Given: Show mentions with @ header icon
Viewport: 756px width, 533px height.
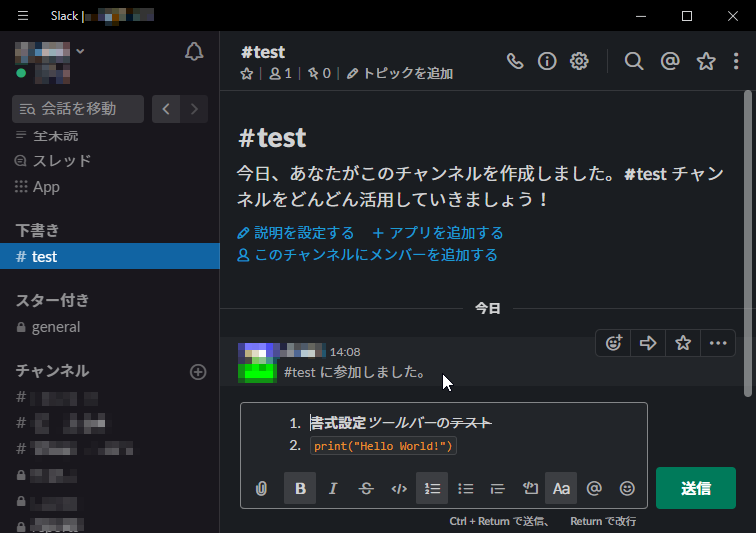Looking at the screenshot, I should point(670,61).
